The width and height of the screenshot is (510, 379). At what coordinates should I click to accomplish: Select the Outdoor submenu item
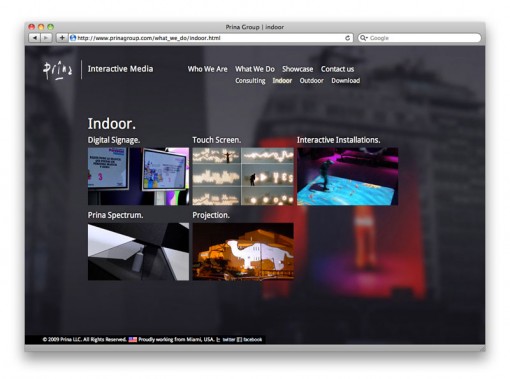311,81
